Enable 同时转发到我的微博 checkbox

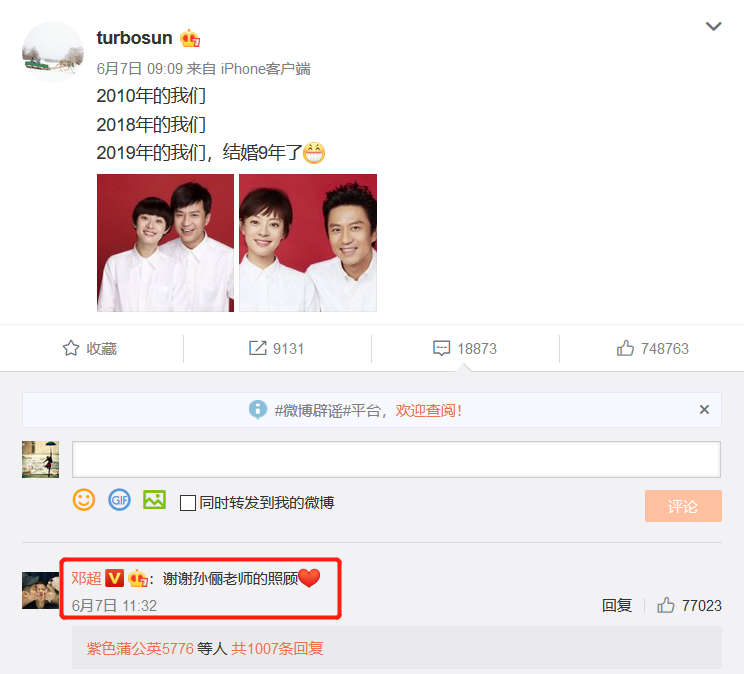tap(188, 503)
